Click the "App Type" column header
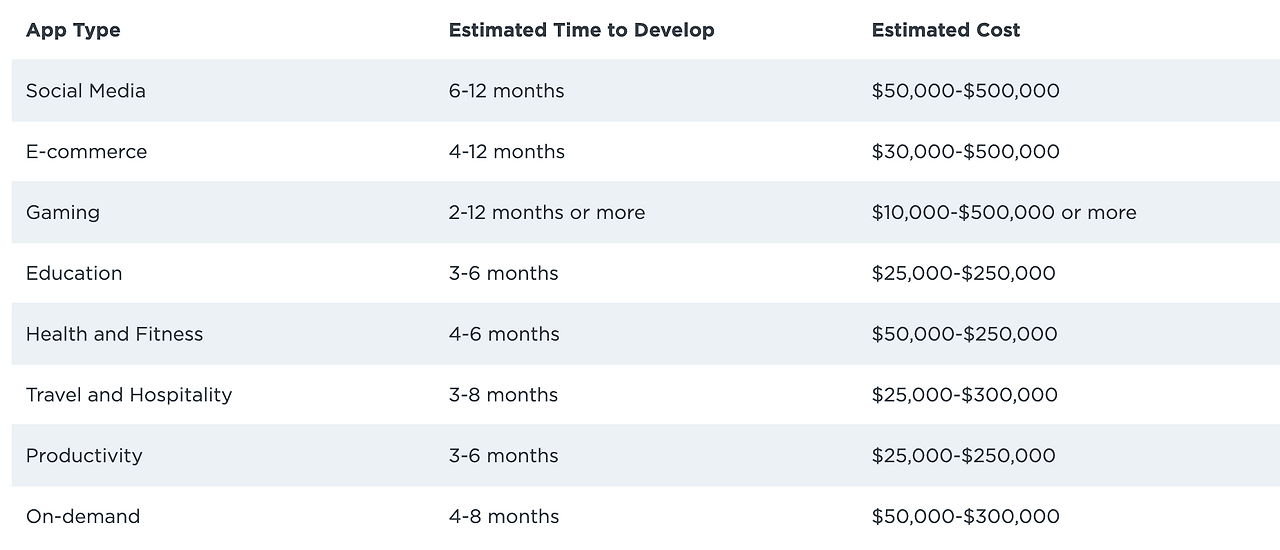 pos(73,30)
